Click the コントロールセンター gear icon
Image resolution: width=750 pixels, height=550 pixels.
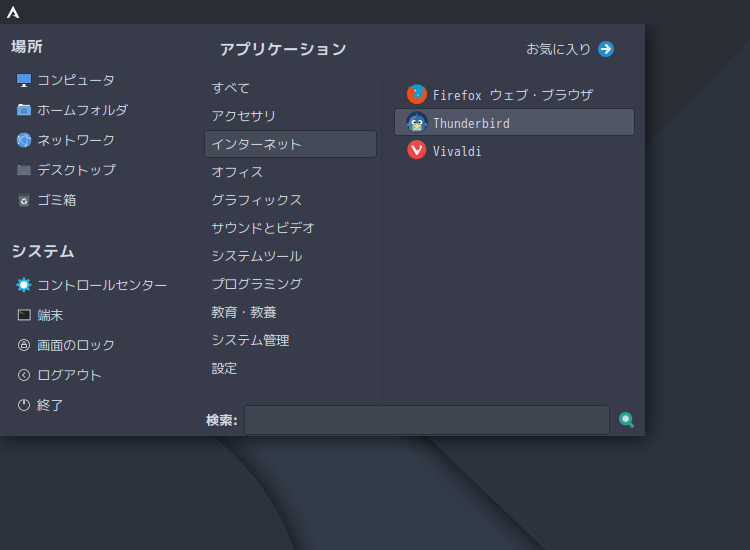pyautogui.click(x=24, y=285)
